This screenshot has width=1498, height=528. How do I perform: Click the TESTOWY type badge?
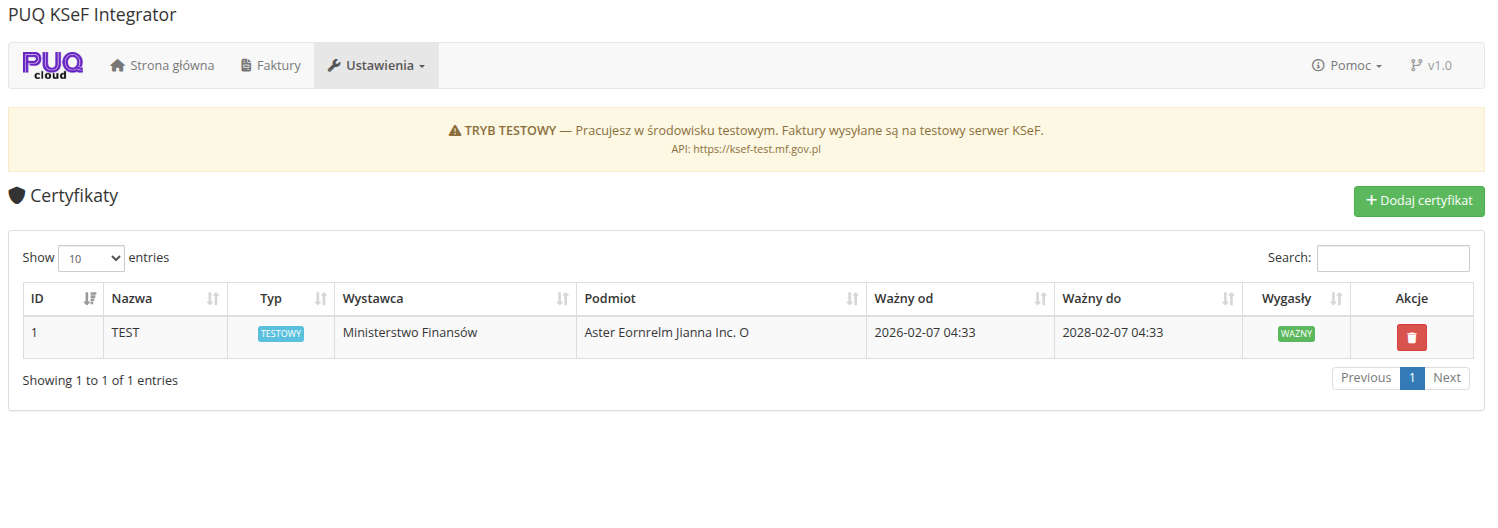tap(281, 334)
